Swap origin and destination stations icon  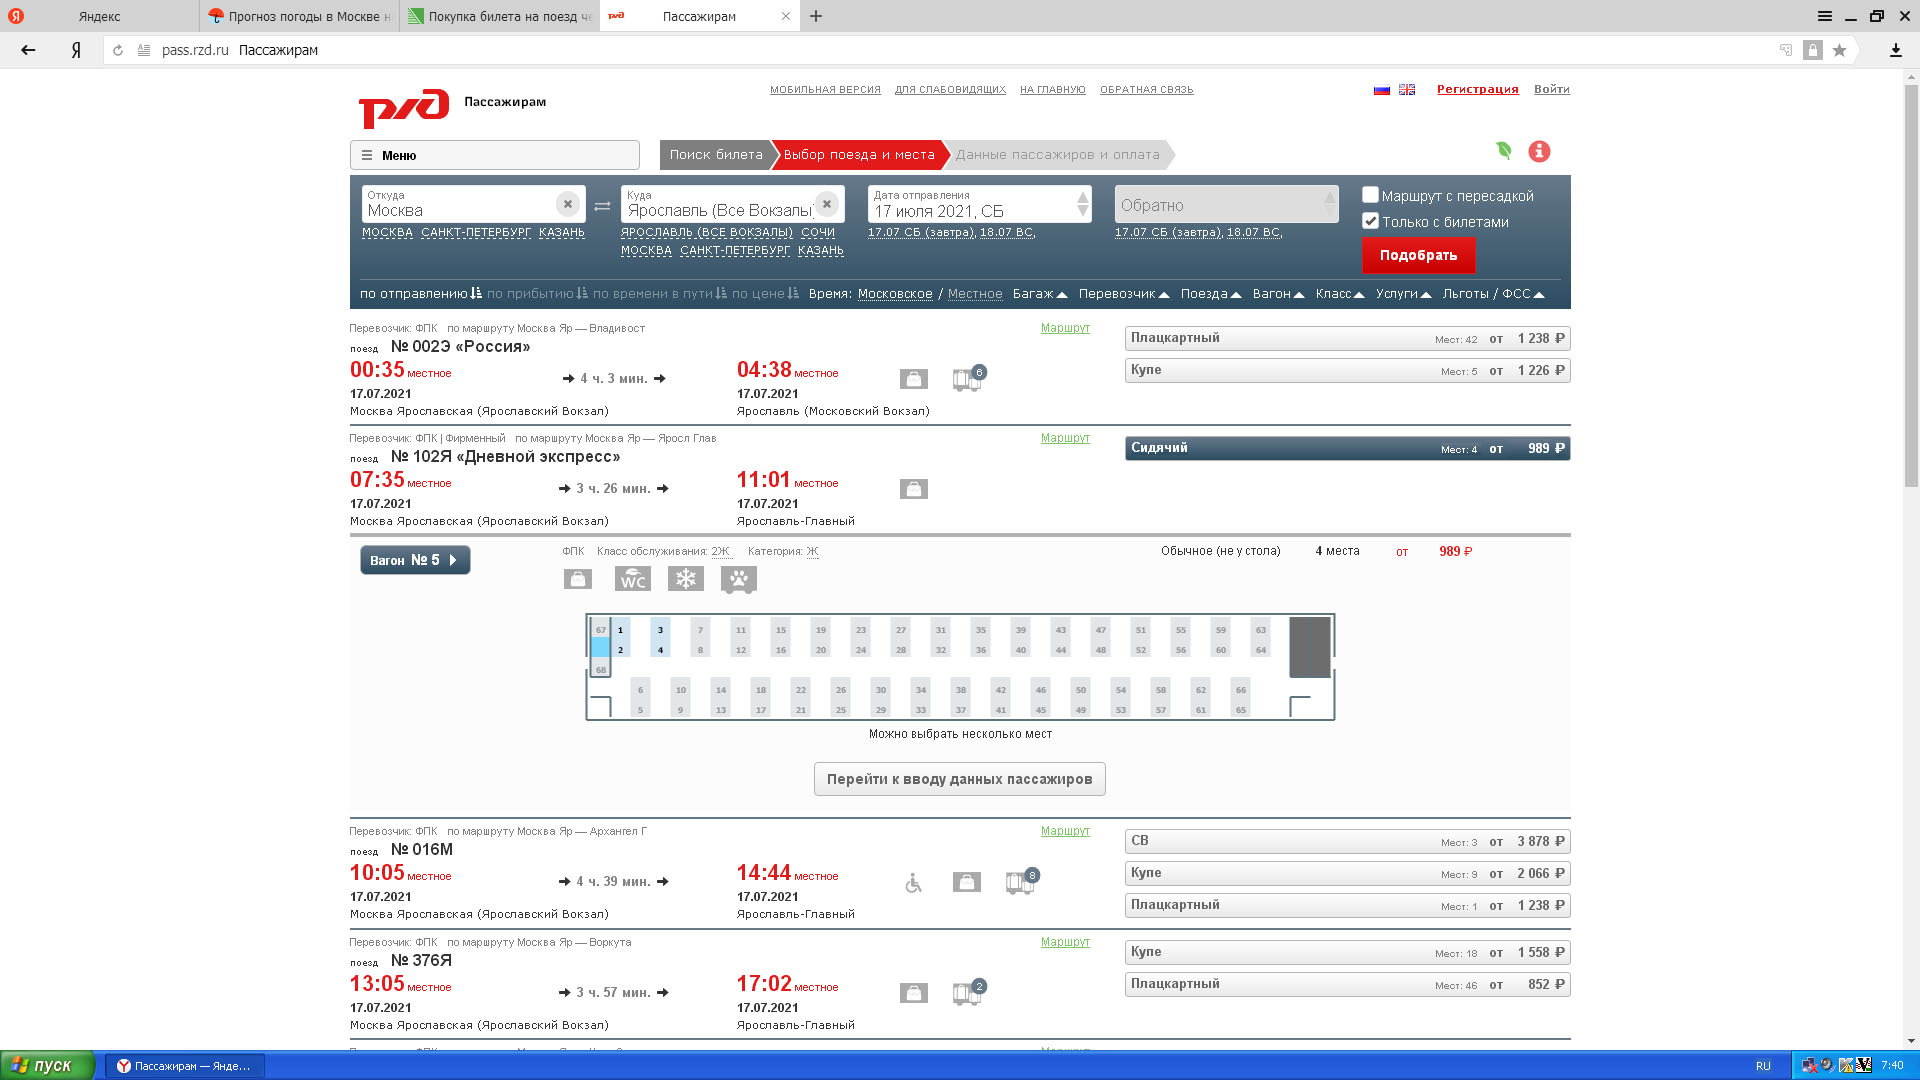602,206
